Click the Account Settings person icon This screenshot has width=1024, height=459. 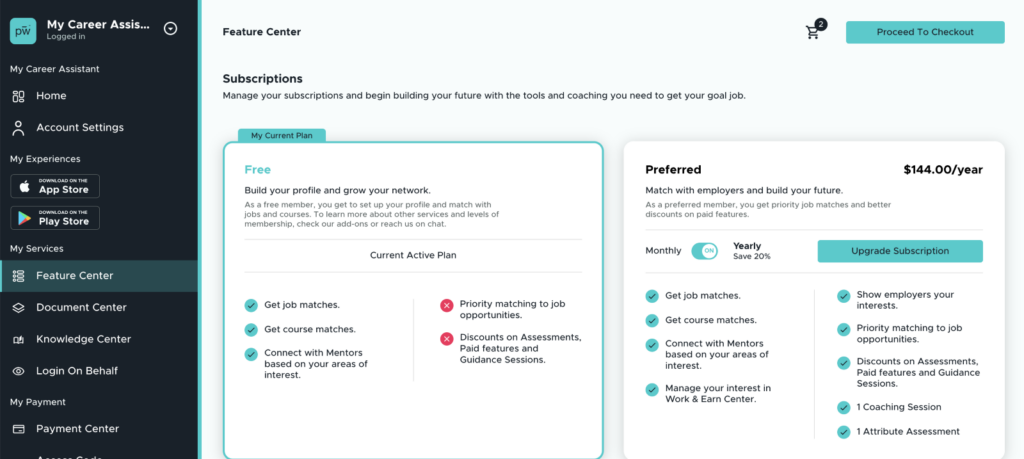coord(18,128)
